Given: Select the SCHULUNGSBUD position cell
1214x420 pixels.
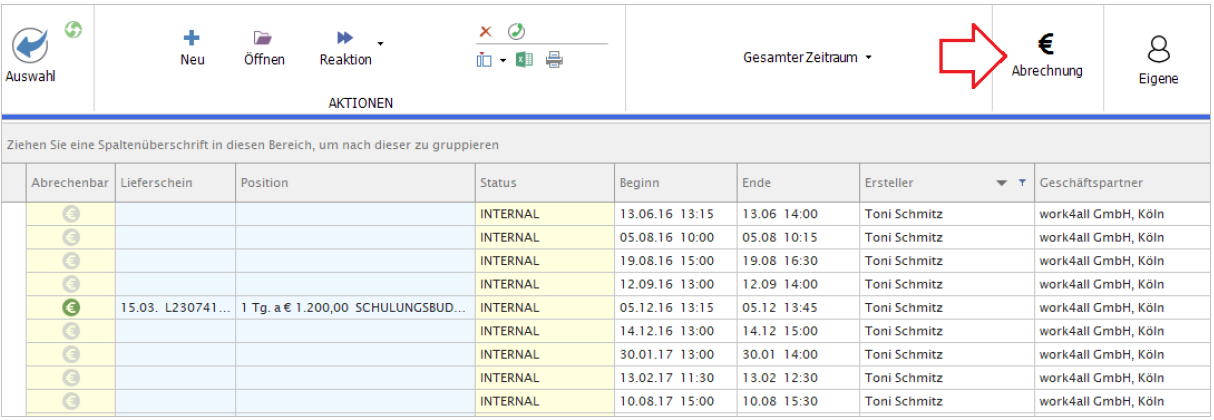Looking at the screenshot, I should pos(354,308).
